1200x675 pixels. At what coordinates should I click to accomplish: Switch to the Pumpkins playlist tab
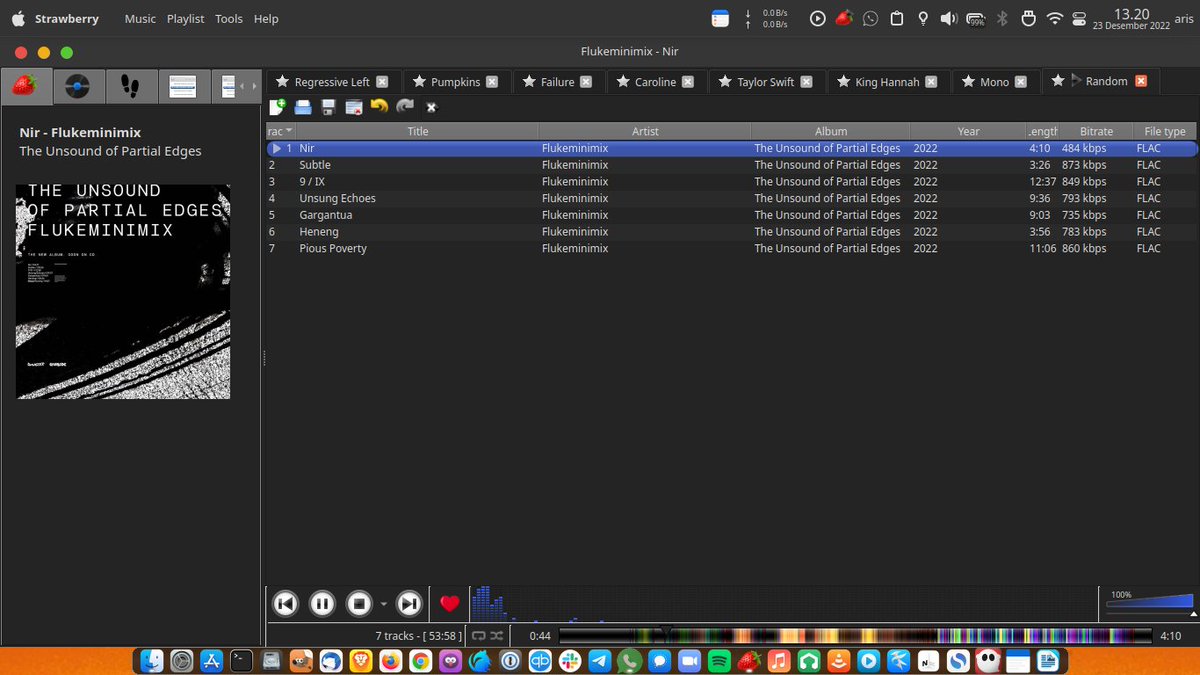click(456, 82)
